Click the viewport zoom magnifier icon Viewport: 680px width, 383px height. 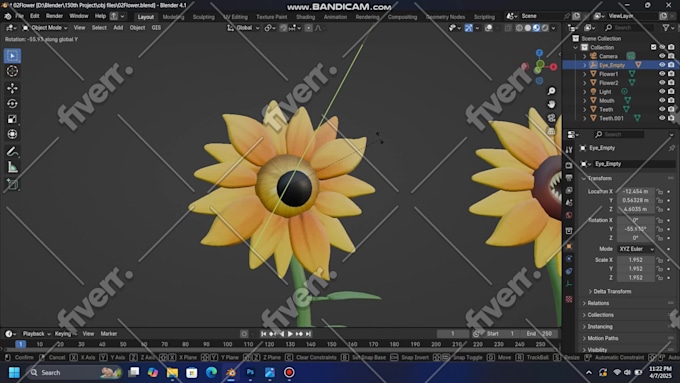point(551,91)
